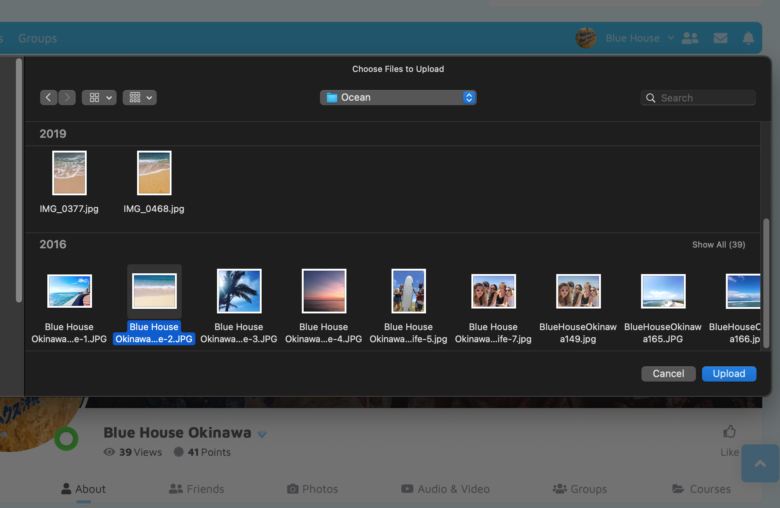Open the Audio & Video tab
780x508 pixels.
tap(445, 489)
